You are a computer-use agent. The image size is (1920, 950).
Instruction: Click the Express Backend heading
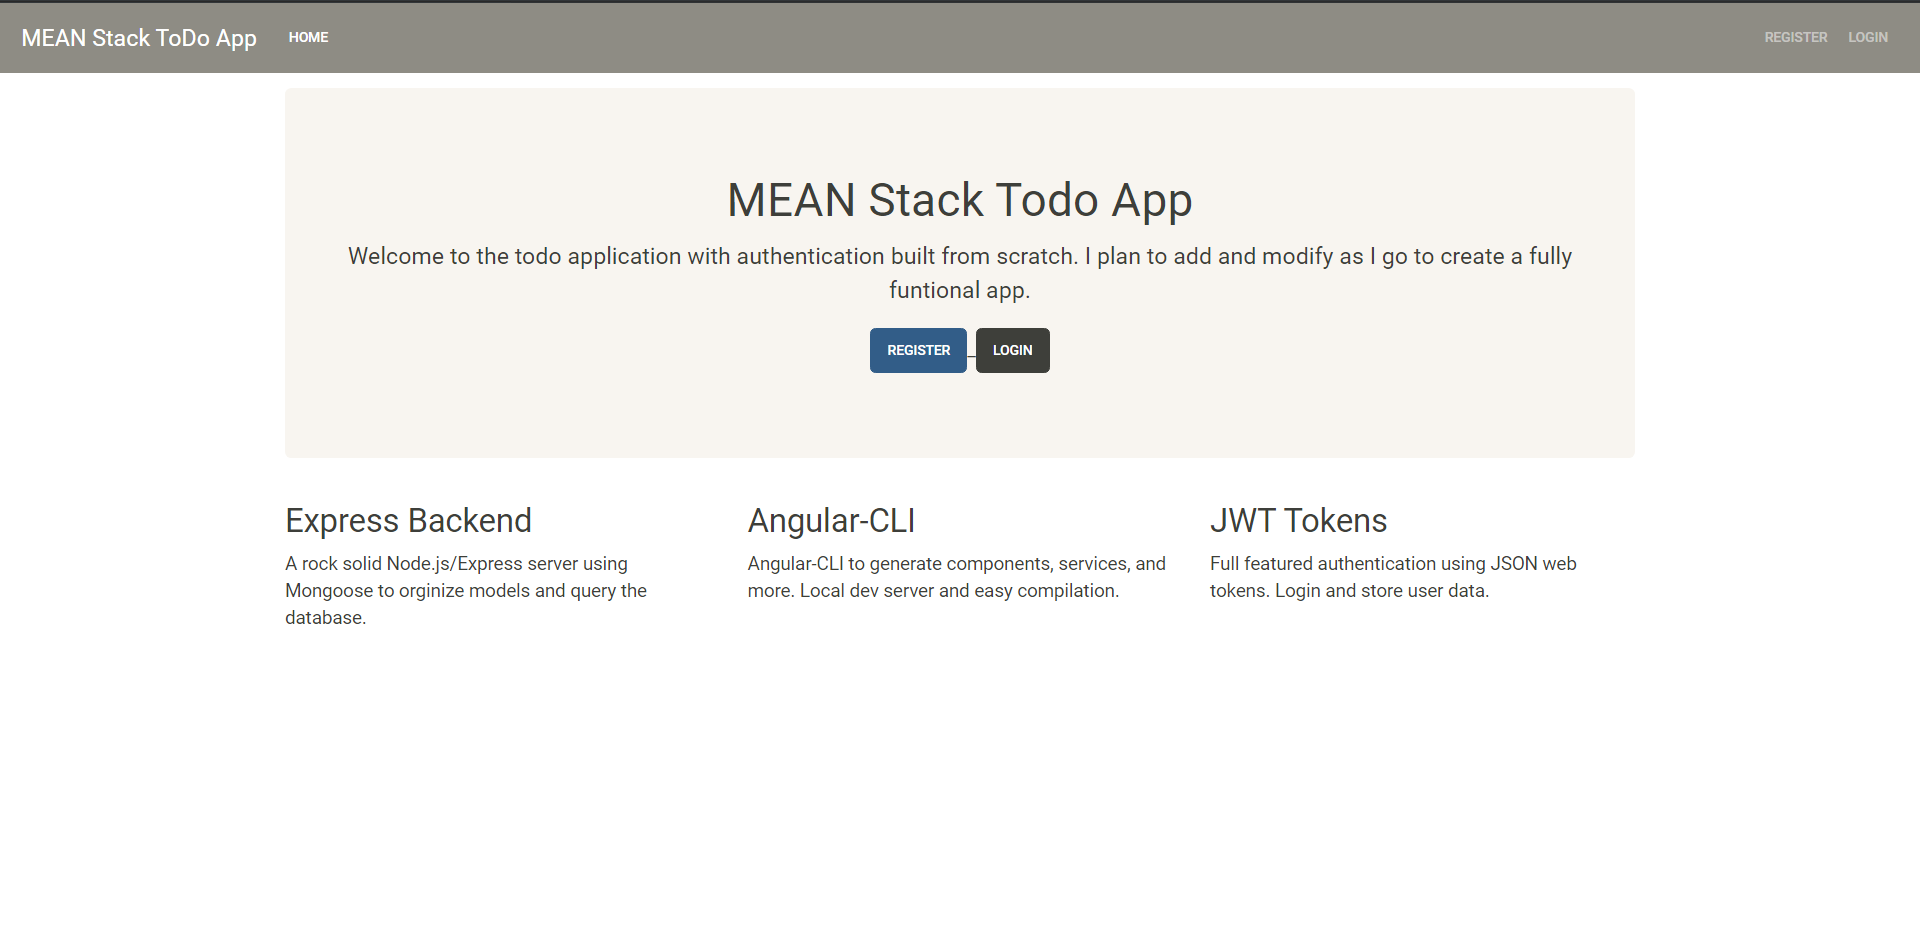[x=408, y=521]
